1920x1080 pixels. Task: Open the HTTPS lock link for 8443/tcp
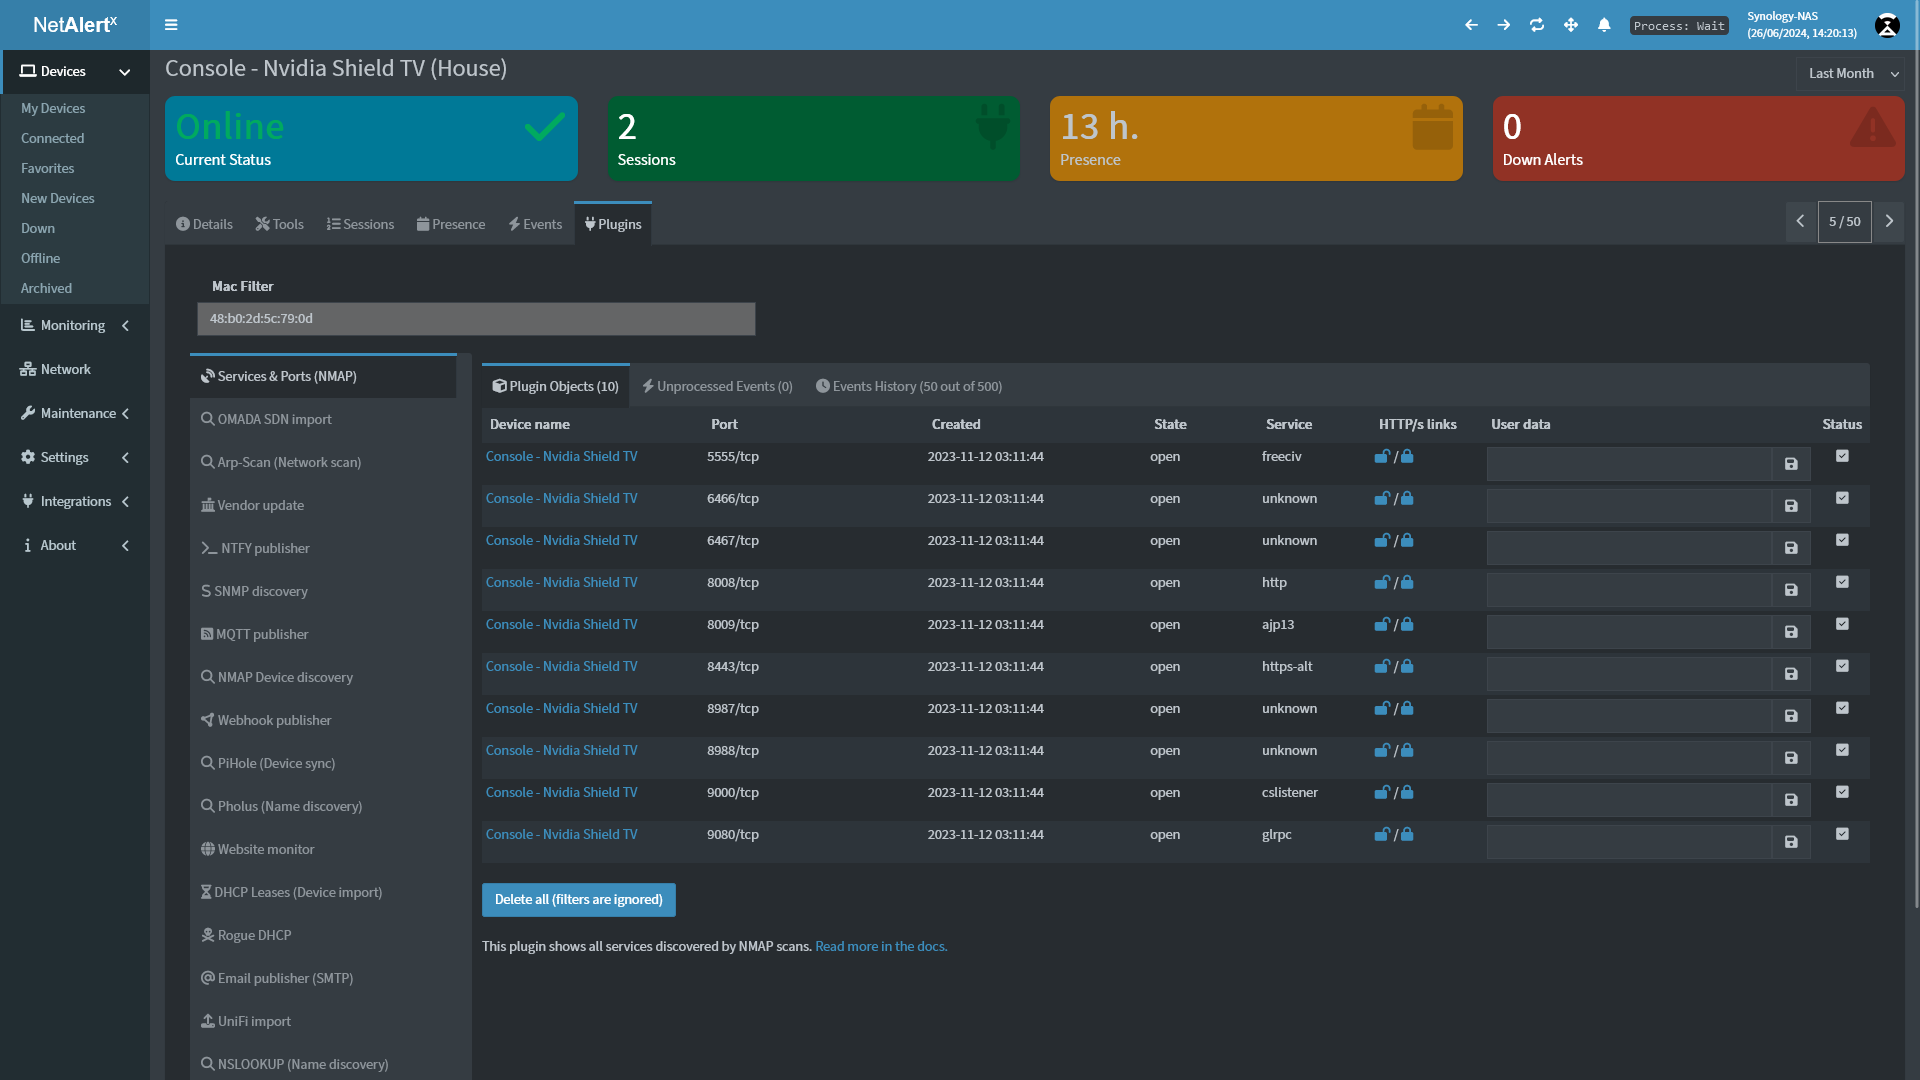click(x=1407, y=666)
